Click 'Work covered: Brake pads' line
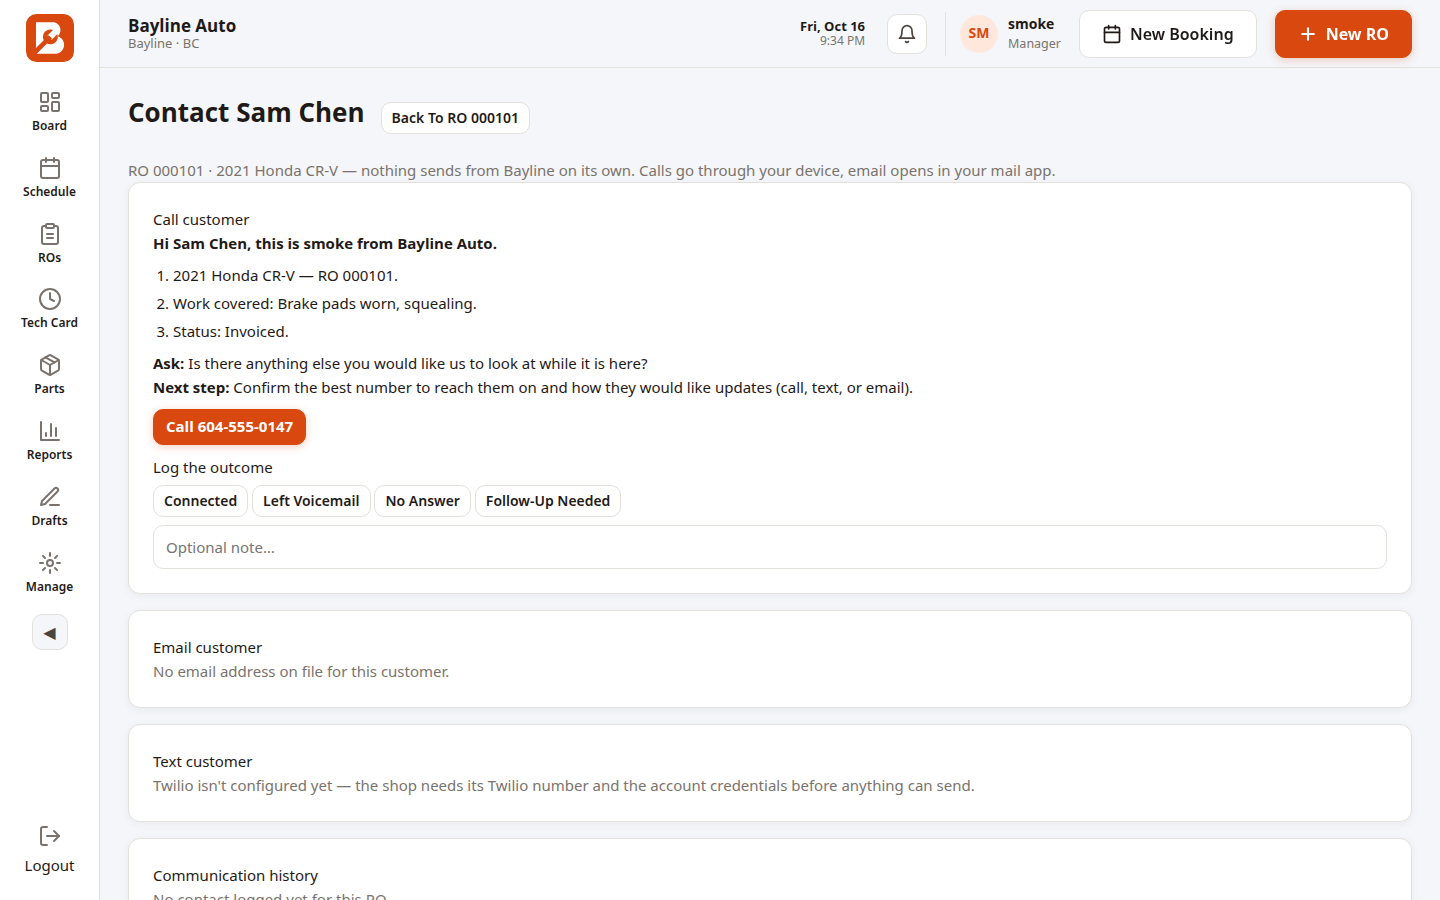This screenshot has height=900, width=1440. [x=324, y=304]
